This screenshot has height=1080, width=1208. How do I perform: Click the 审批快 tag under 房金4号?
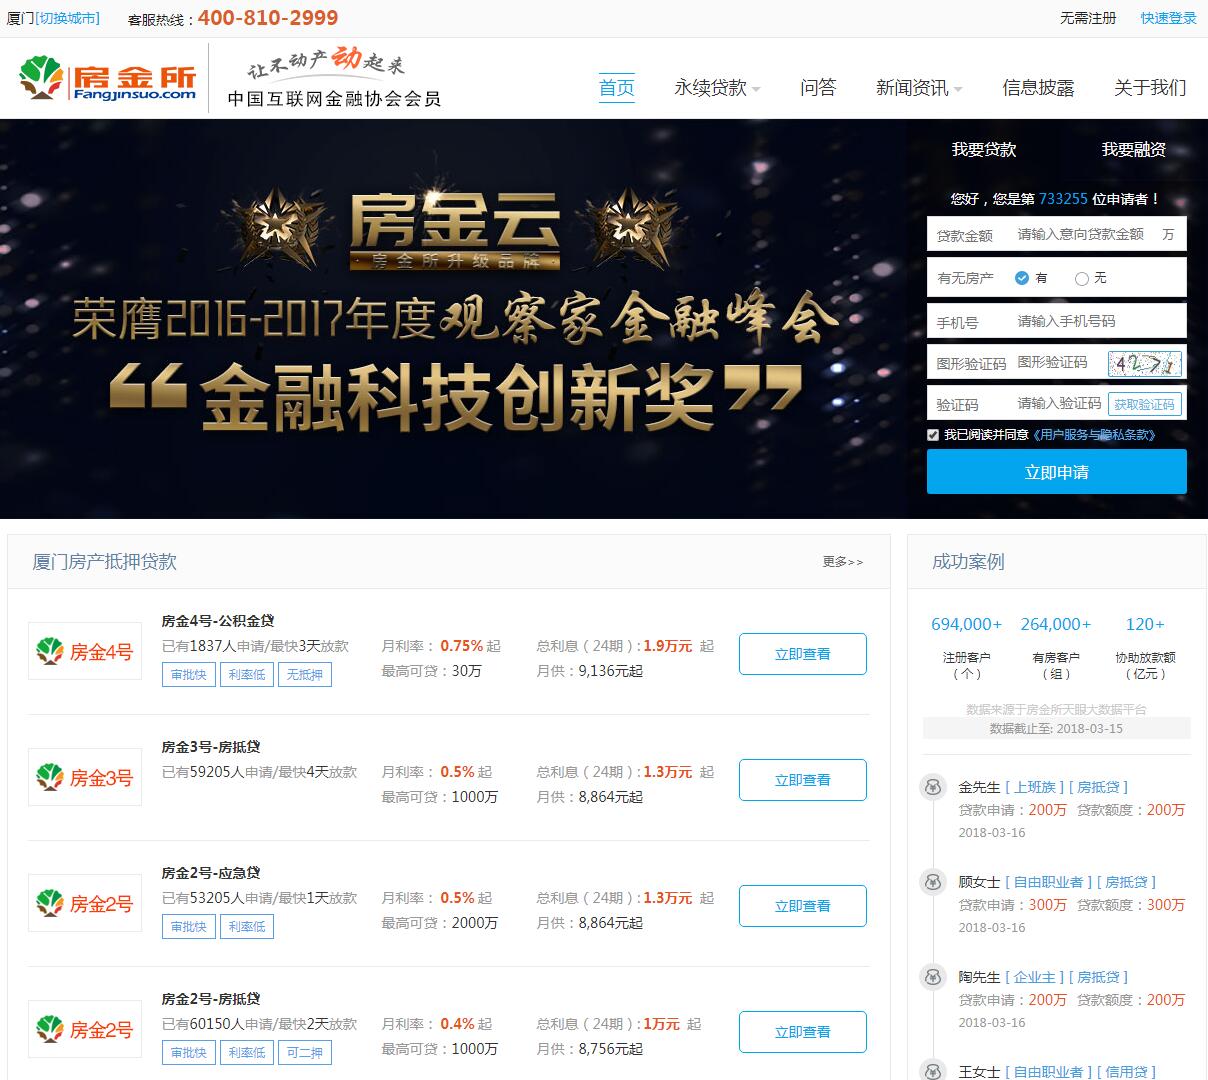tap(188, 675)
